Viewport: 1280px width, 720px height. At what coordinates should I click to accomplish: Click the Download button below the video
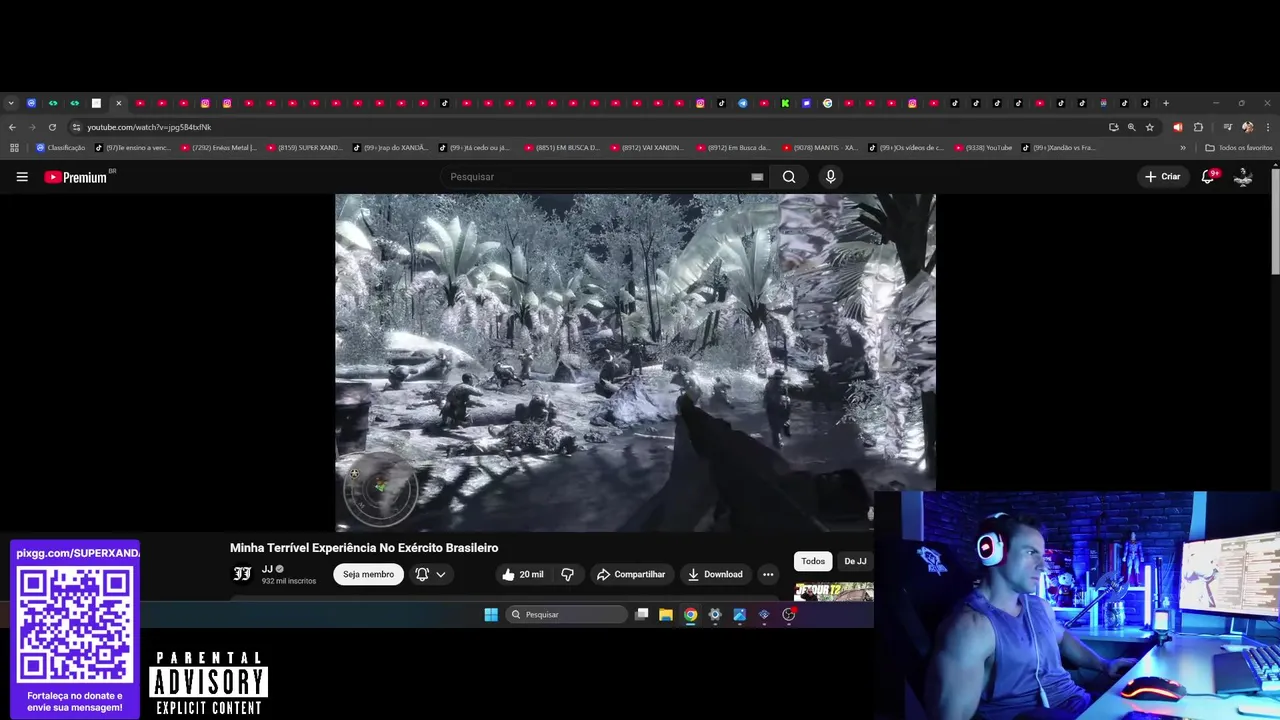tap(714, 574)
